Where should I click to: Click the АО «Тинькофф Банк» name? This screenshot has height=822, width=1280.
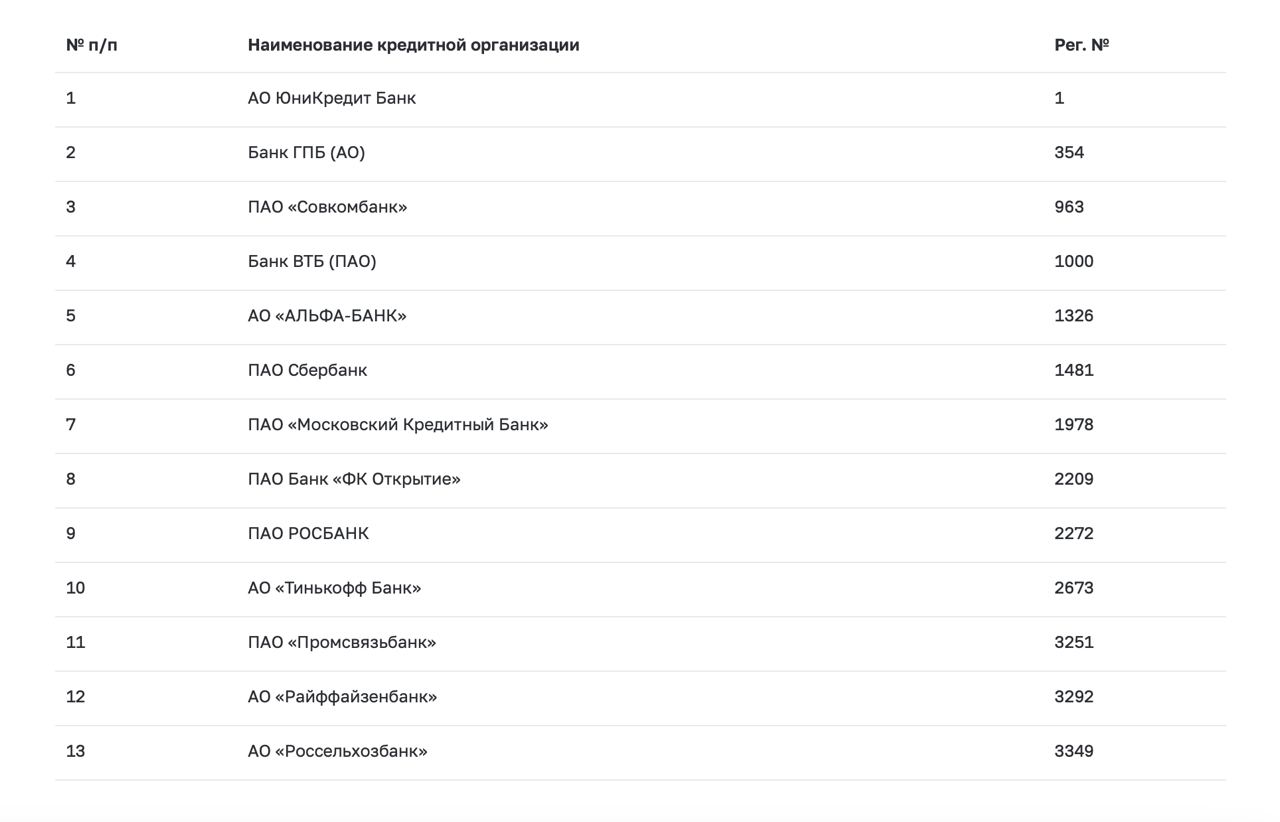pos(335,588)
